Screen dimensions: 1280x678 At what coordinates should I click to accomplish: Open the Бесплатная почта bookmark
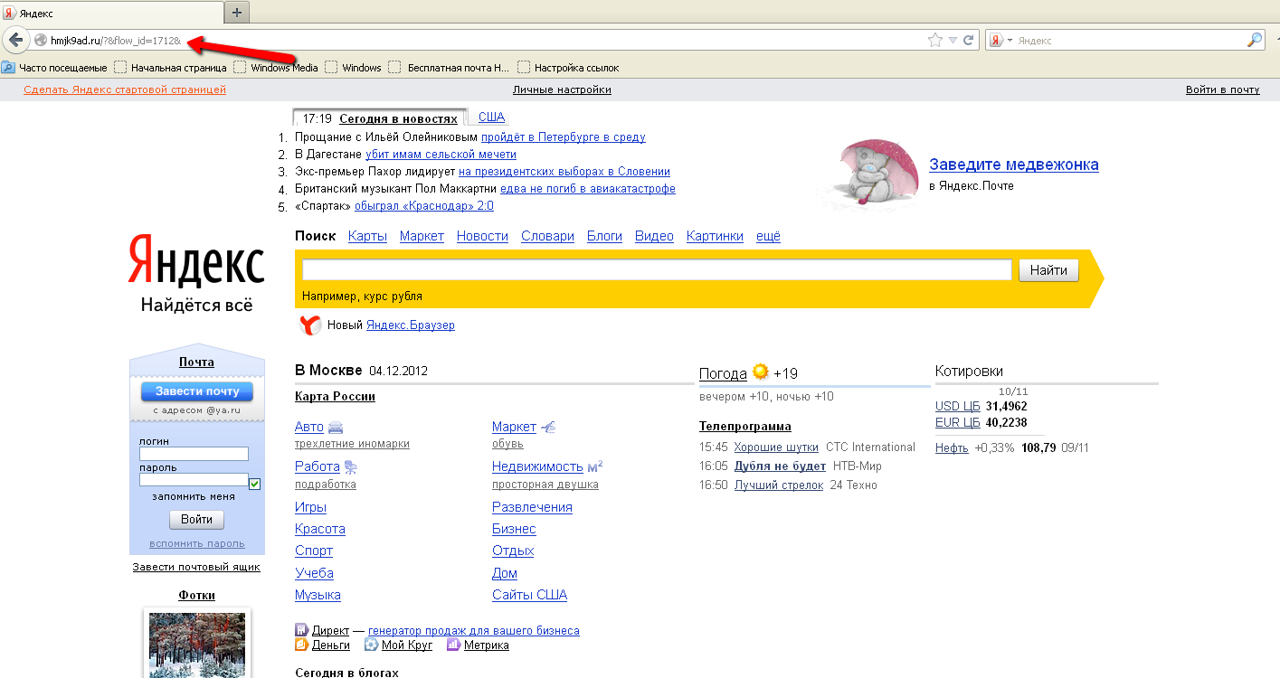(449, 68)
